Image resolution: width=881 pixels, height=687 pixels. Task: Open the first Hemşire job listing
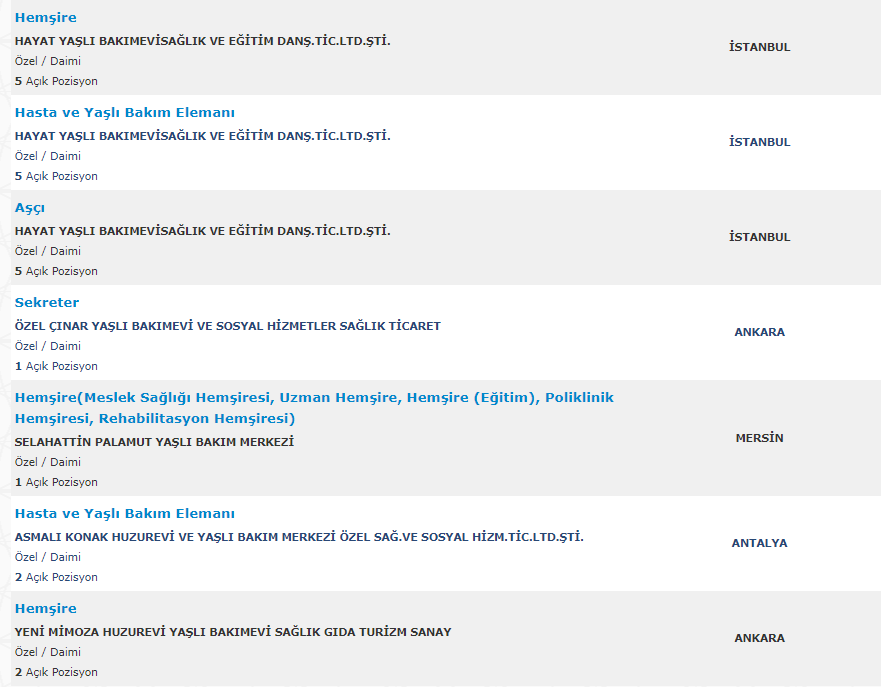[46, 17]
